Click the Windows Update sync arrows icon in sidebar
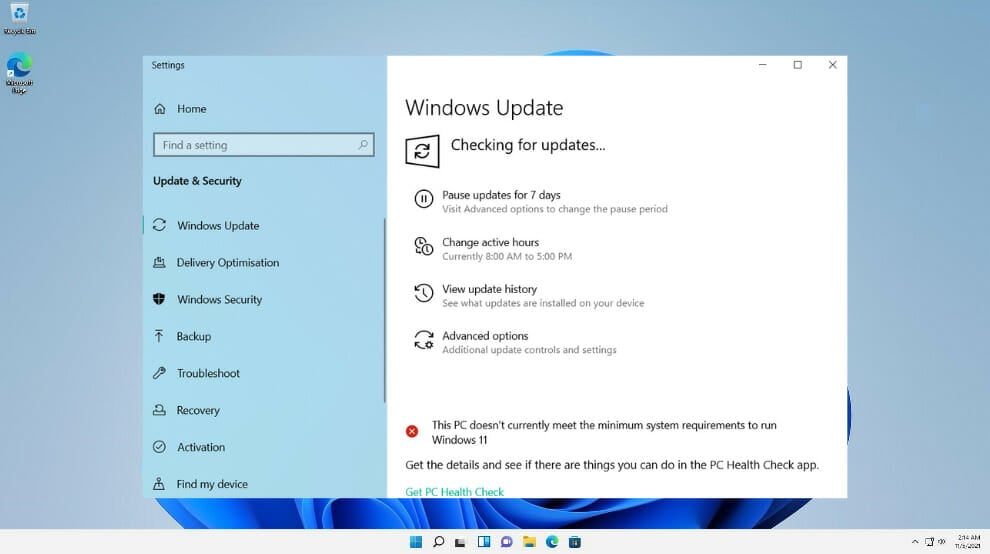Image resolution: width=990 pixels, height=554 pixels. [x=159, y=225]
